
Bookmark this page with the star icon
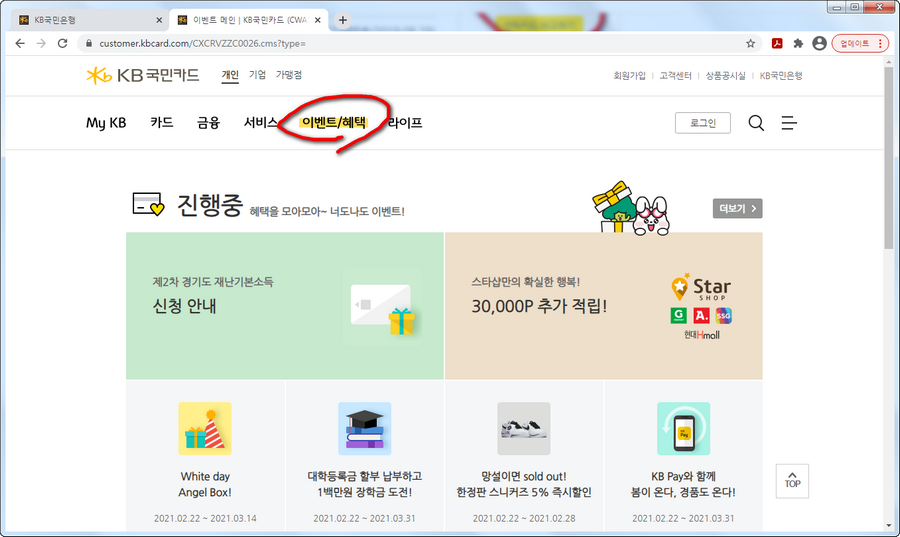point(750,44)
